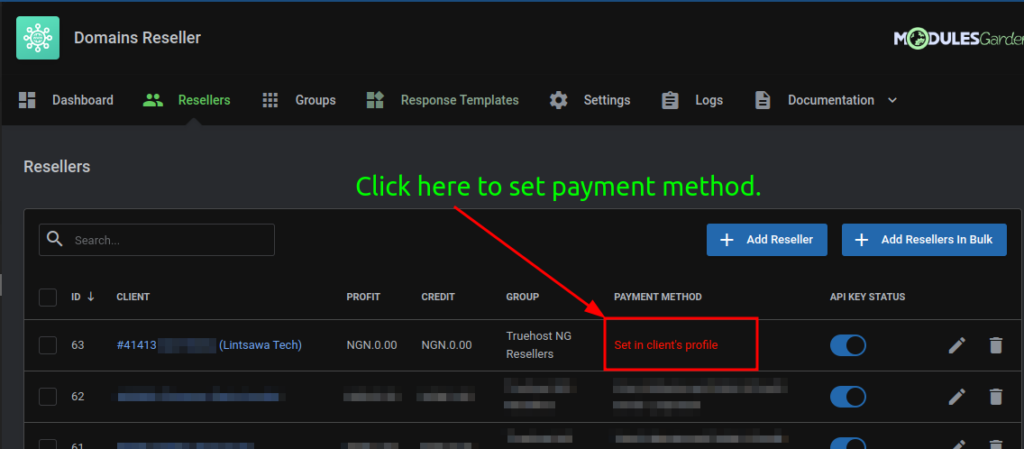Tick the select-all checkbox in the header
The width and height of the screenshot is (1024, 449).
(x=48, y=298)
